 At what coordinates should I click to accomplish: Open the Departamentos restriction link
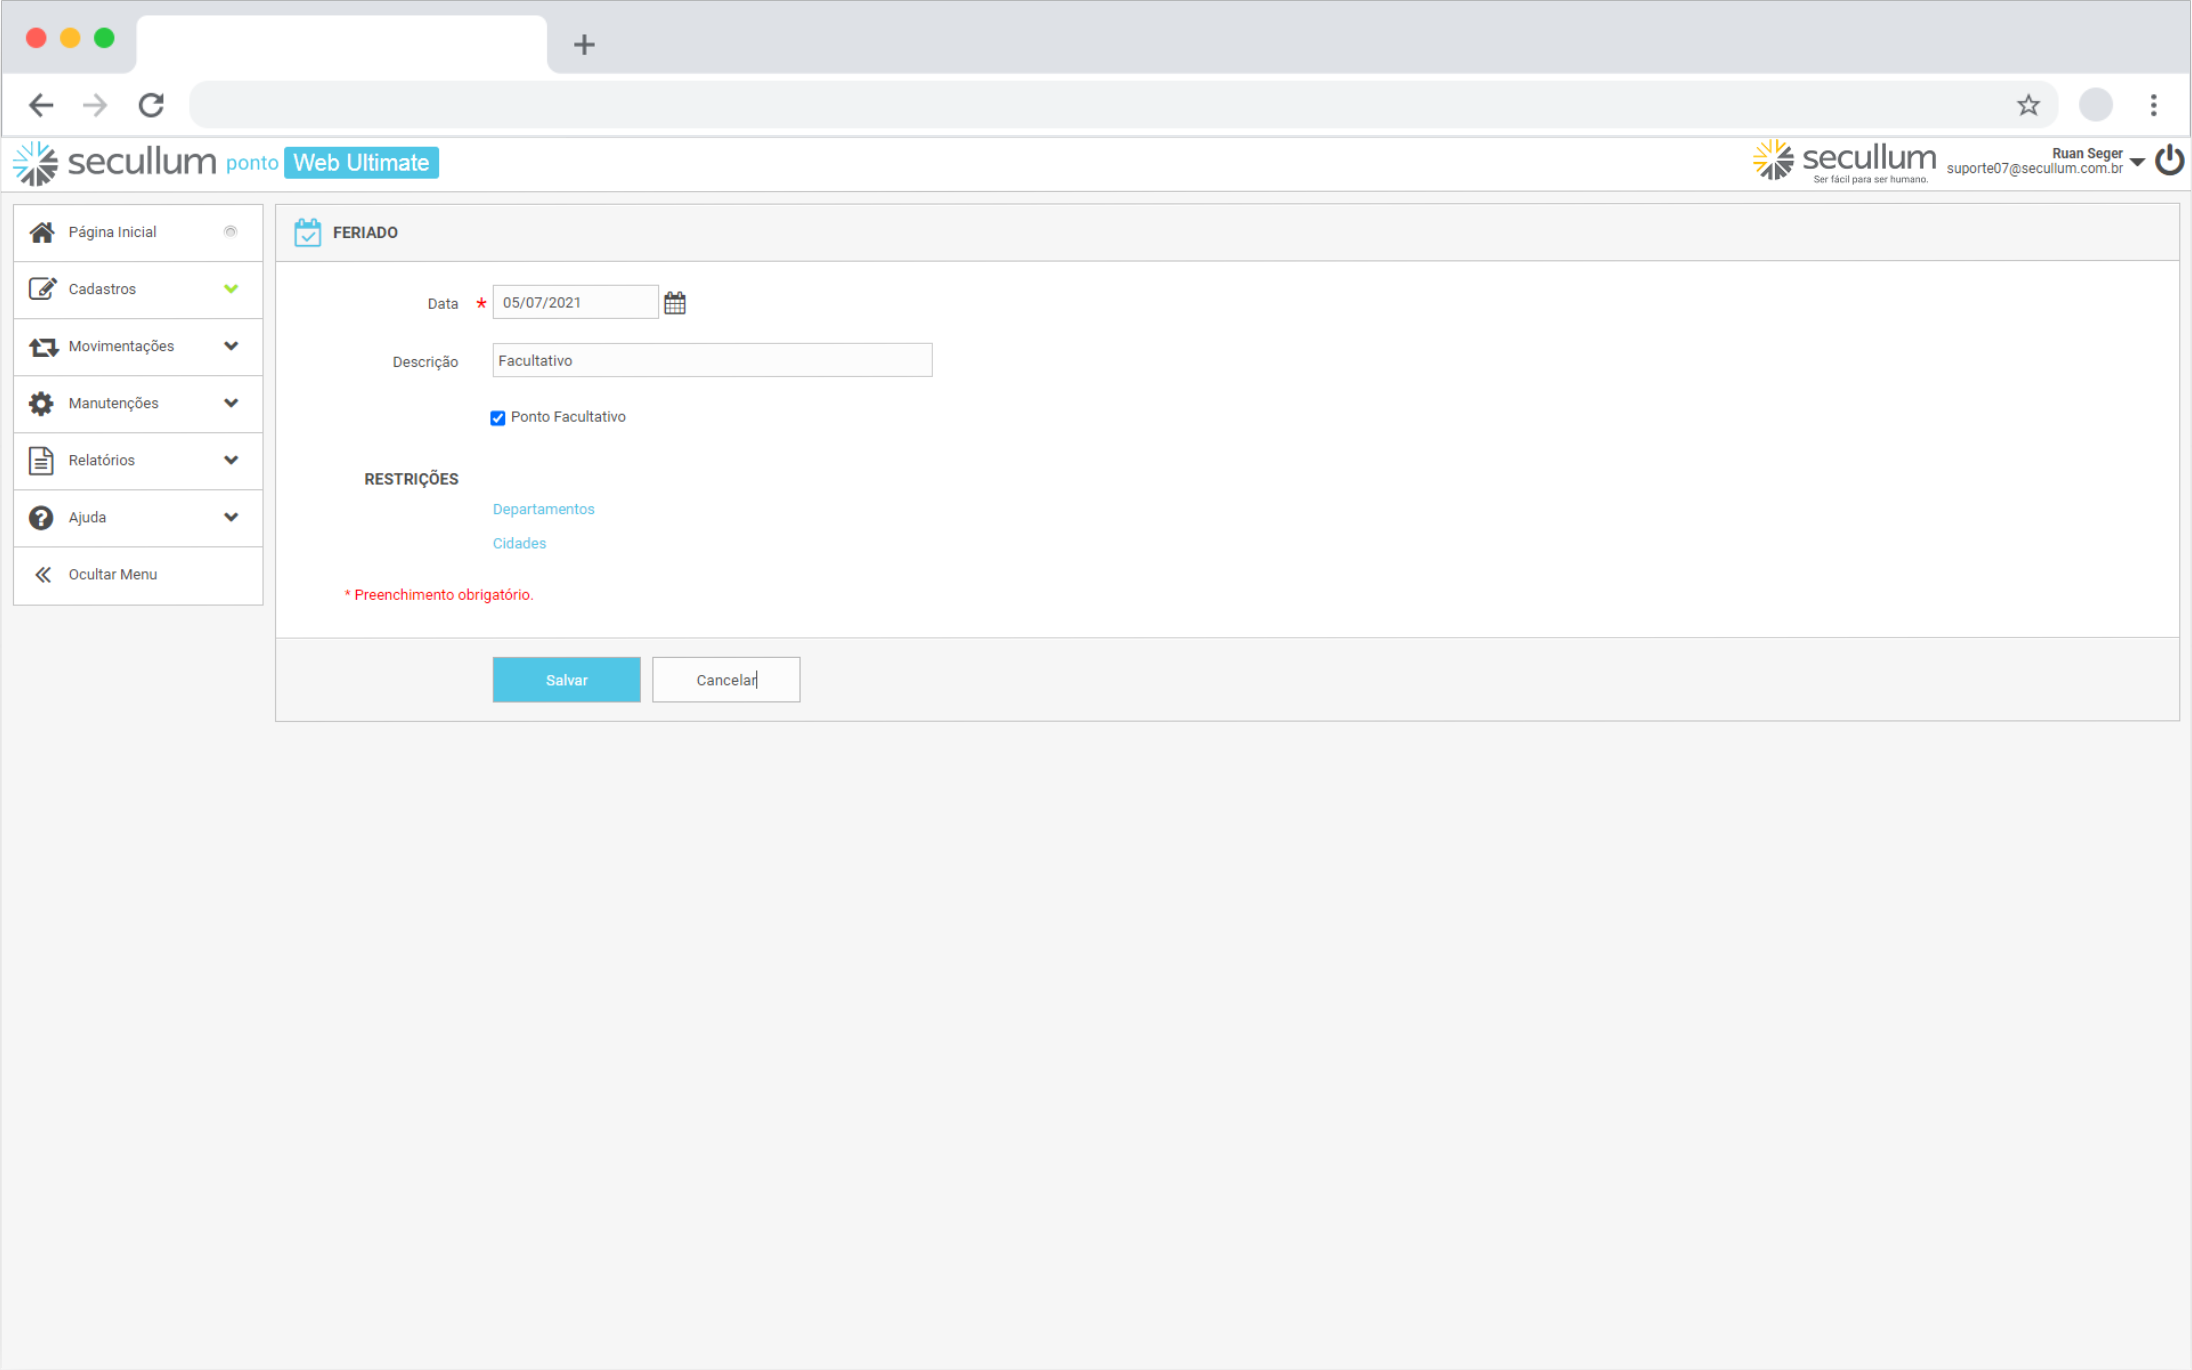click(x=543, y=509)
